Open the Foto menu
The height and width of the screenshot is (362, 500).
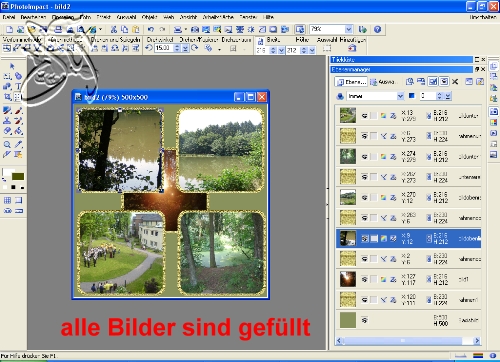85,17
